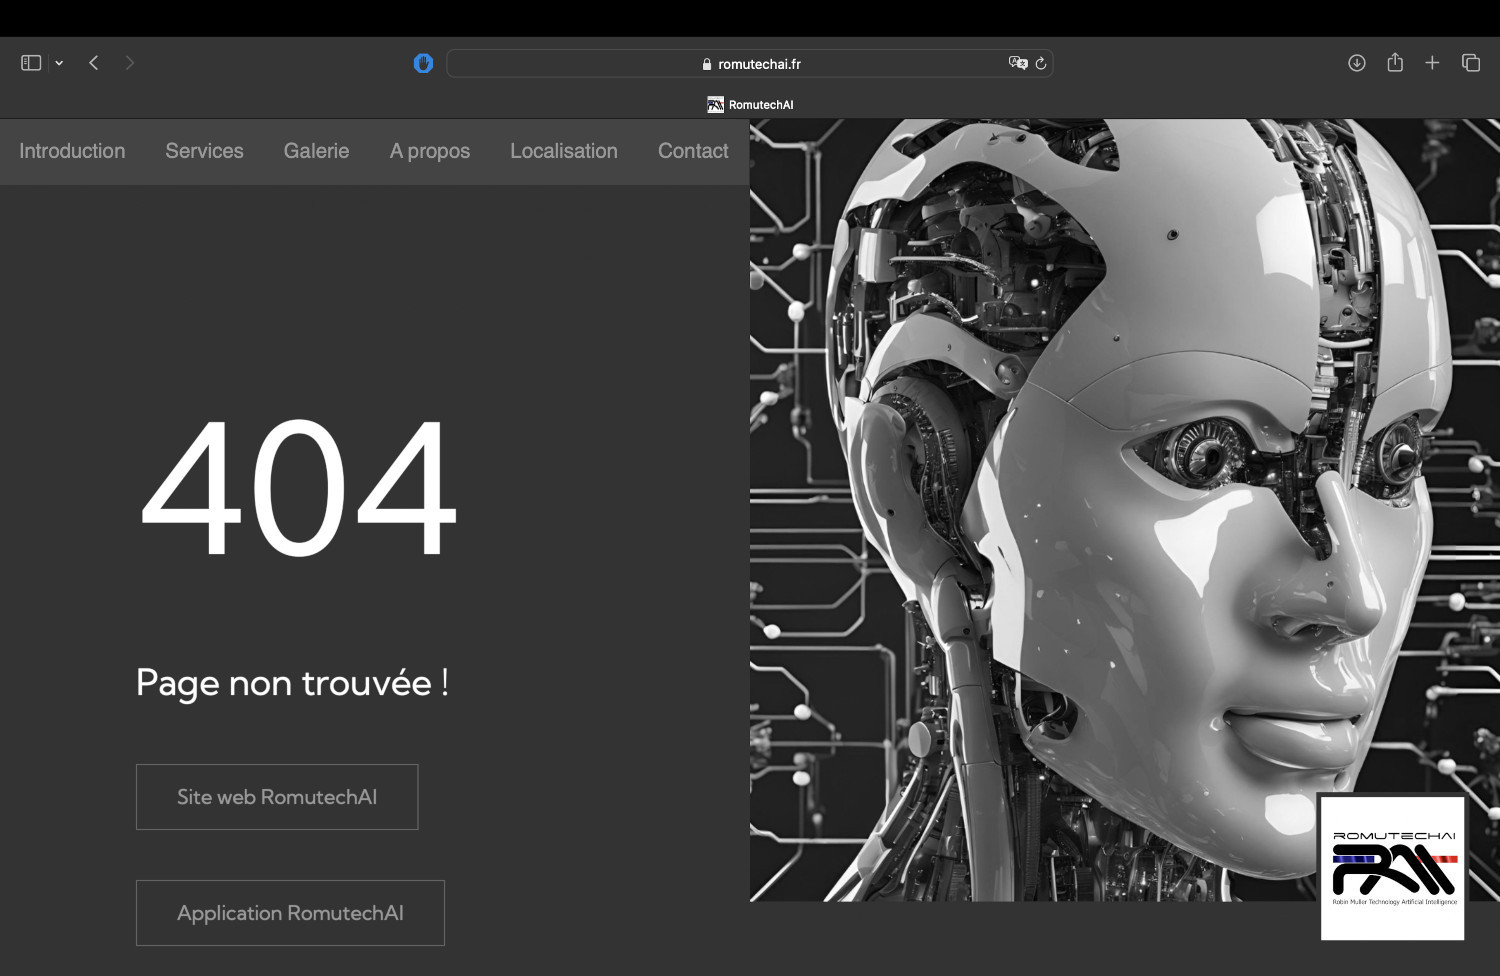The width and height of the screenshot is (1500, 976).
Task: Navigate to A propos
Action: coord(429,151)
